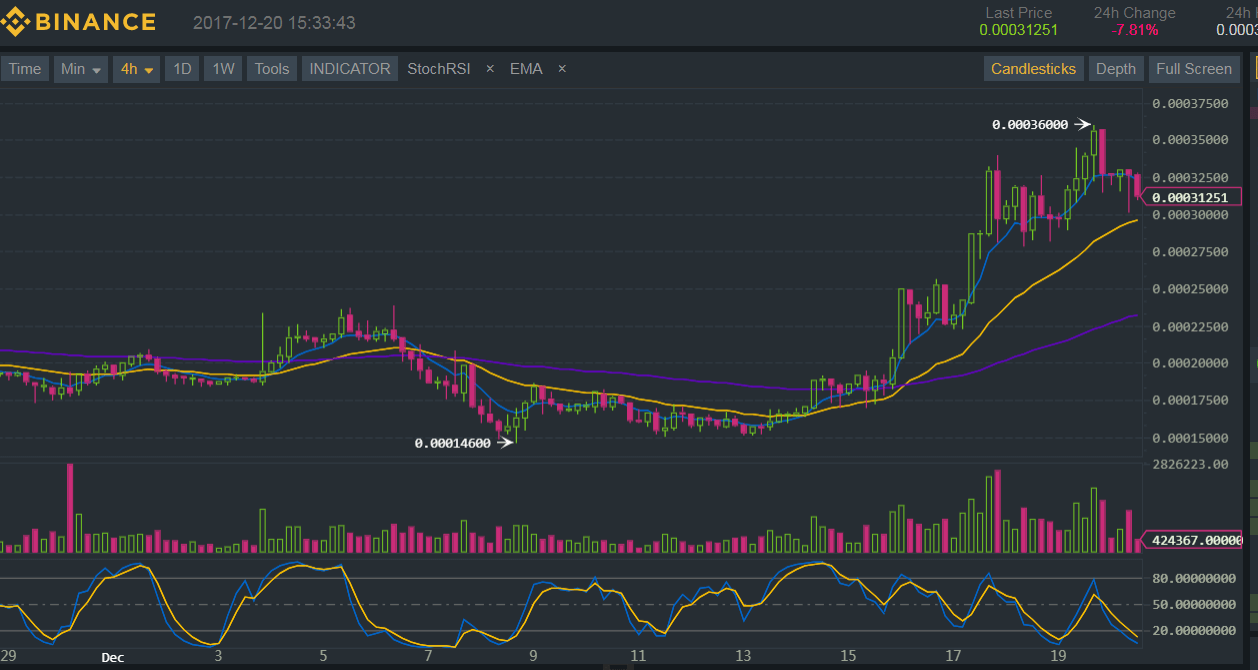This screenshot has height=670, width=1258.
Task: Switch to the Depth chart tab
Action: [1115, 69]
